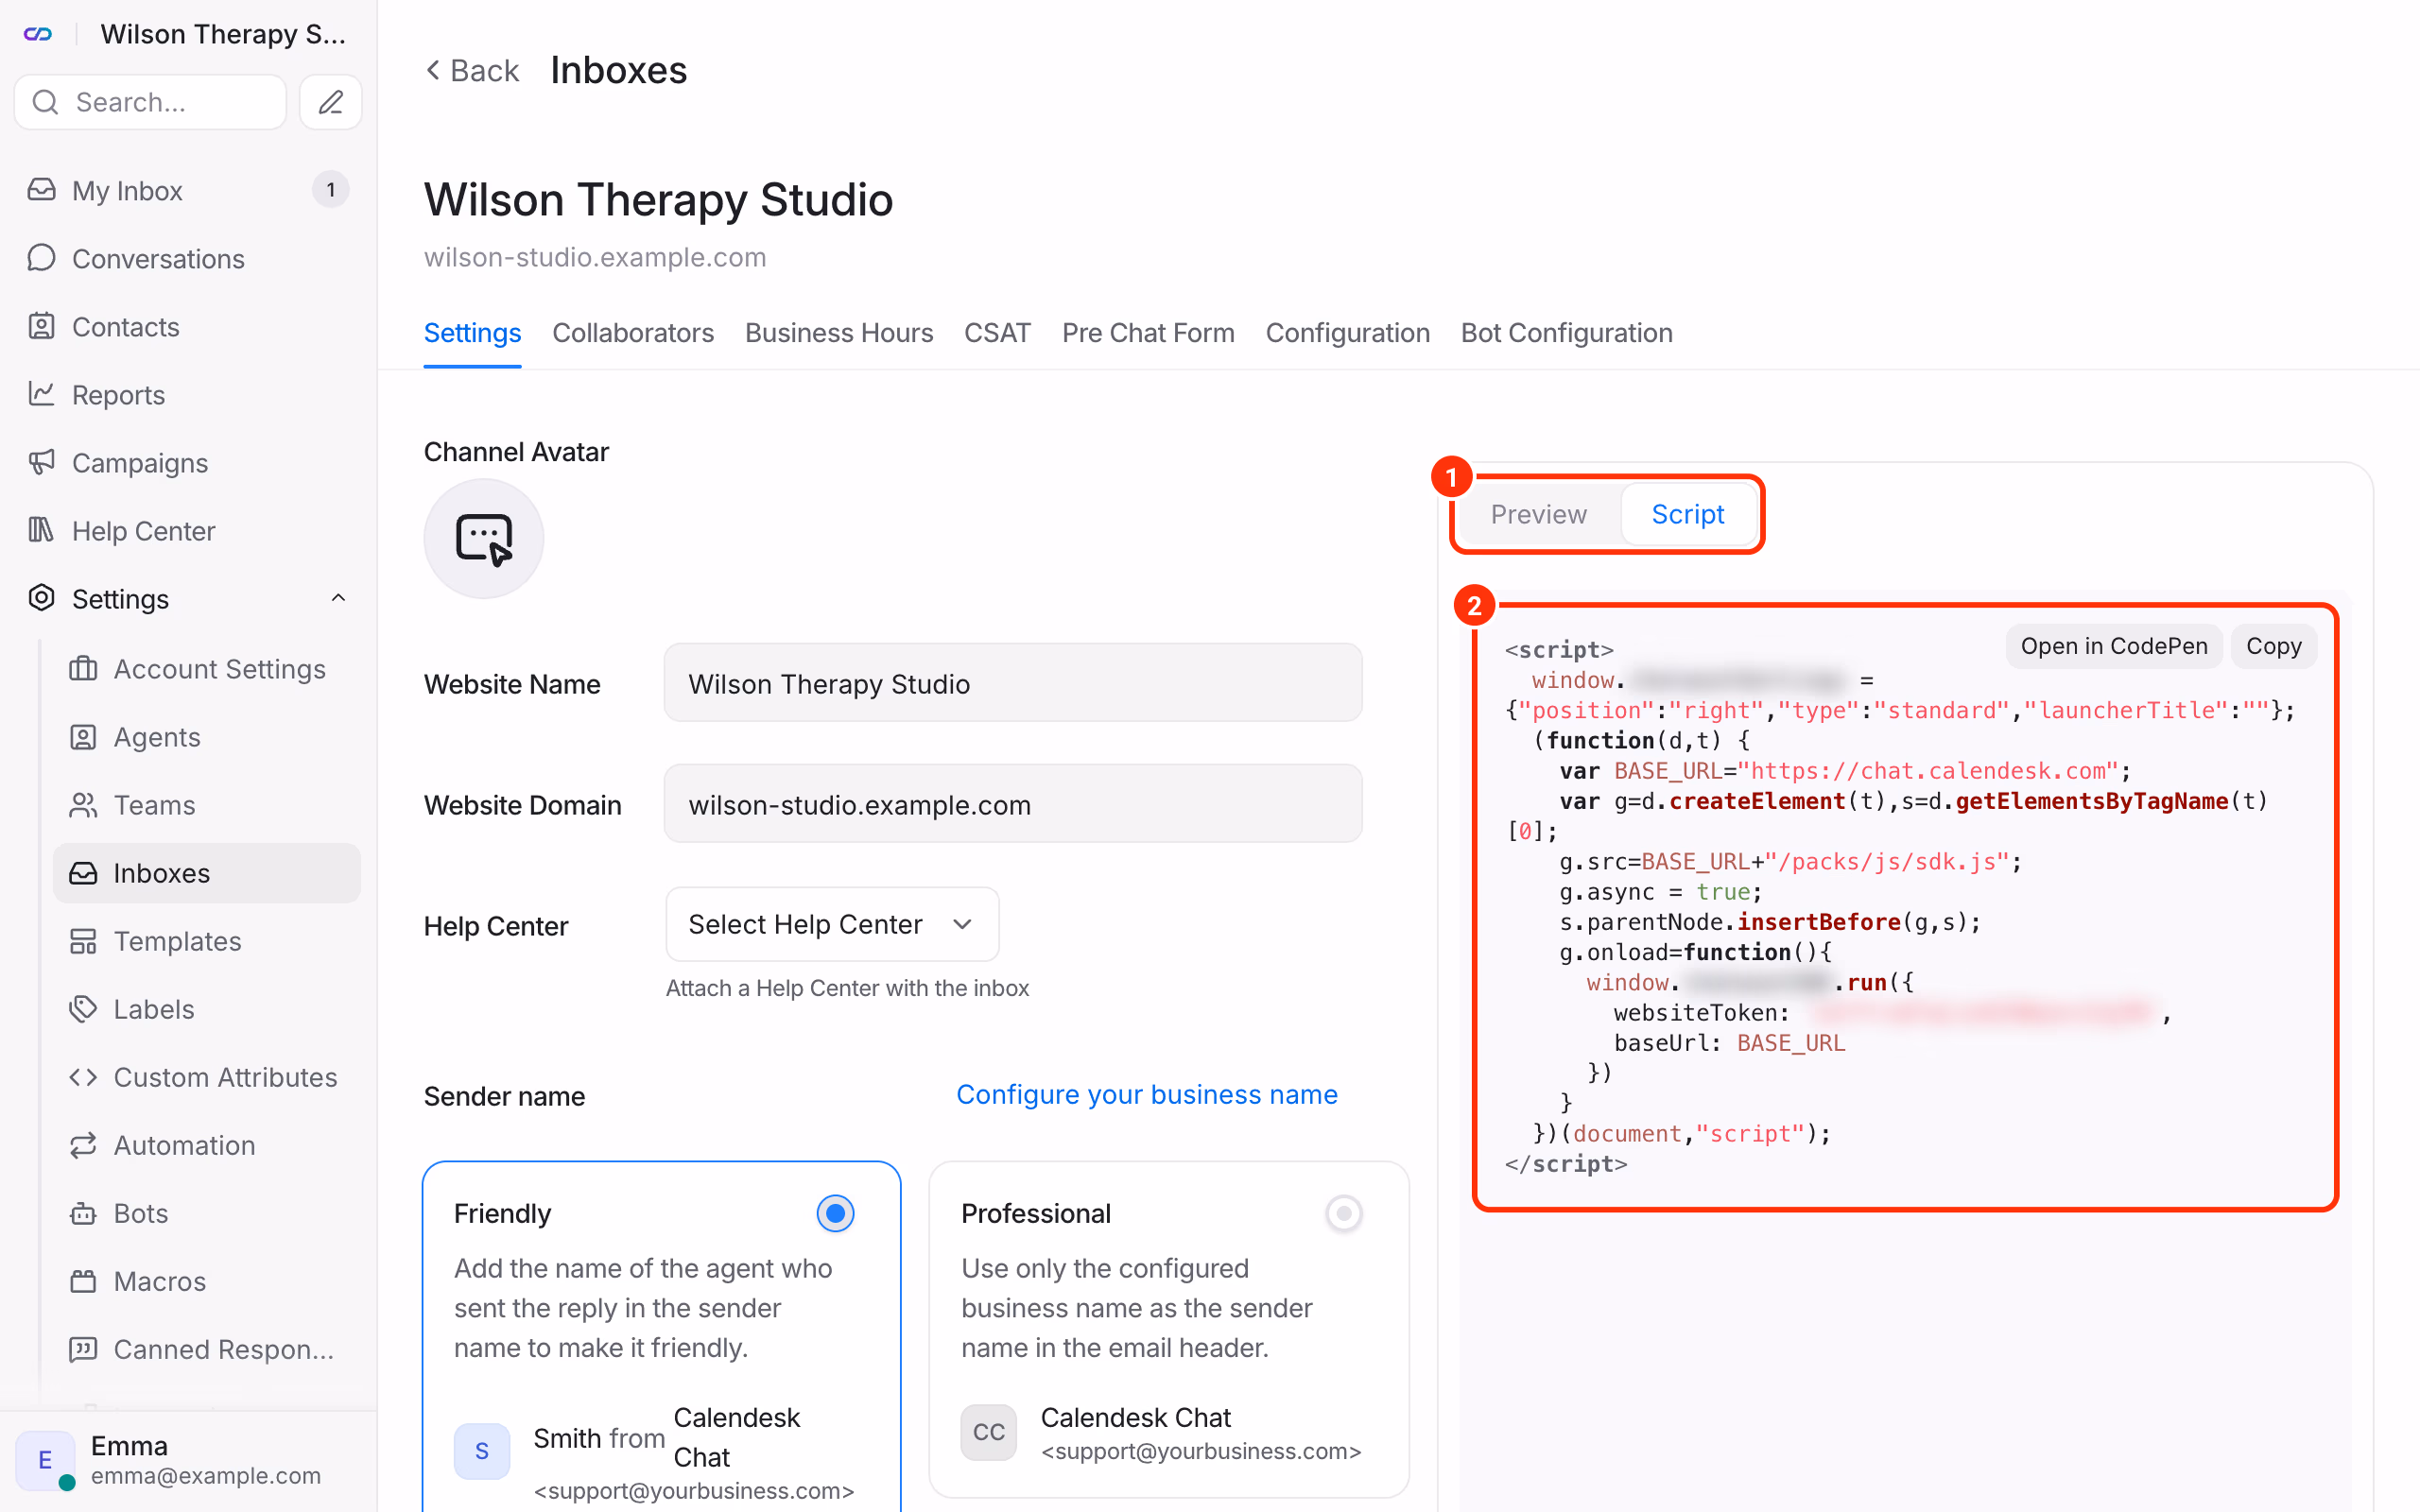The height and width of the screenshot is (1512, 2420).
Task: Focus the Website Name field
Action: click(1013, 684)
